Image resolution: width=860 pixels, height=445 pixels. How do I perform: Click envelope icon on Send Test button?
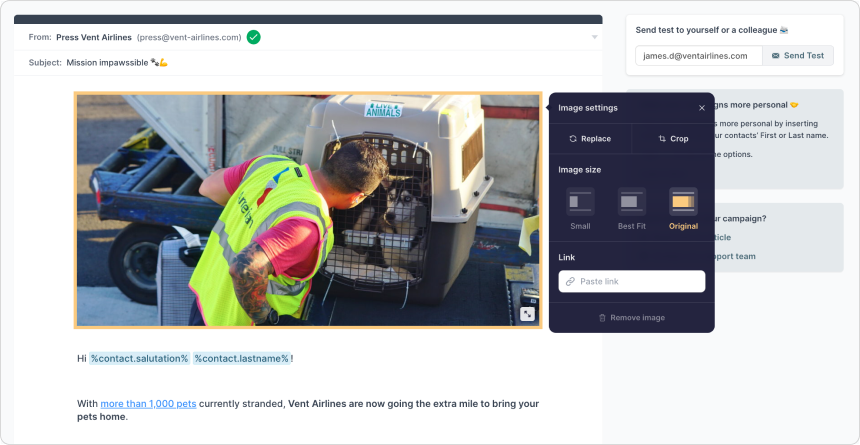776,55
